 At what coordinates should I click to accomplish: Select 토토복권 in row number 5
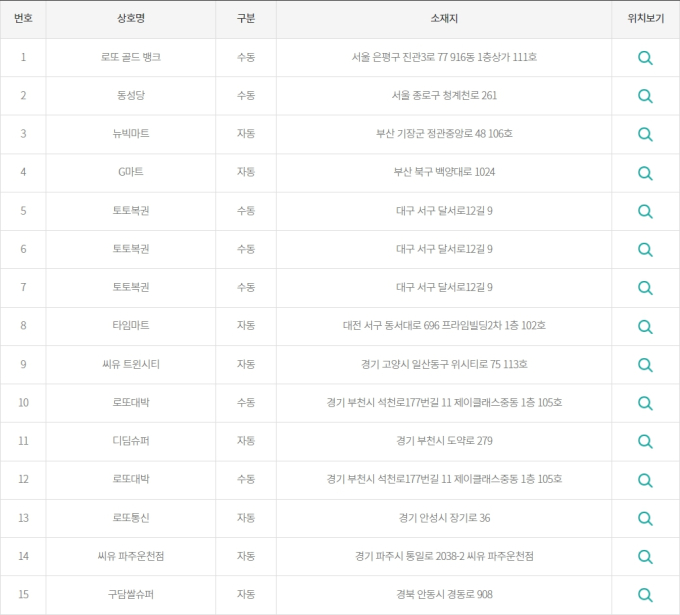point(131,210)
